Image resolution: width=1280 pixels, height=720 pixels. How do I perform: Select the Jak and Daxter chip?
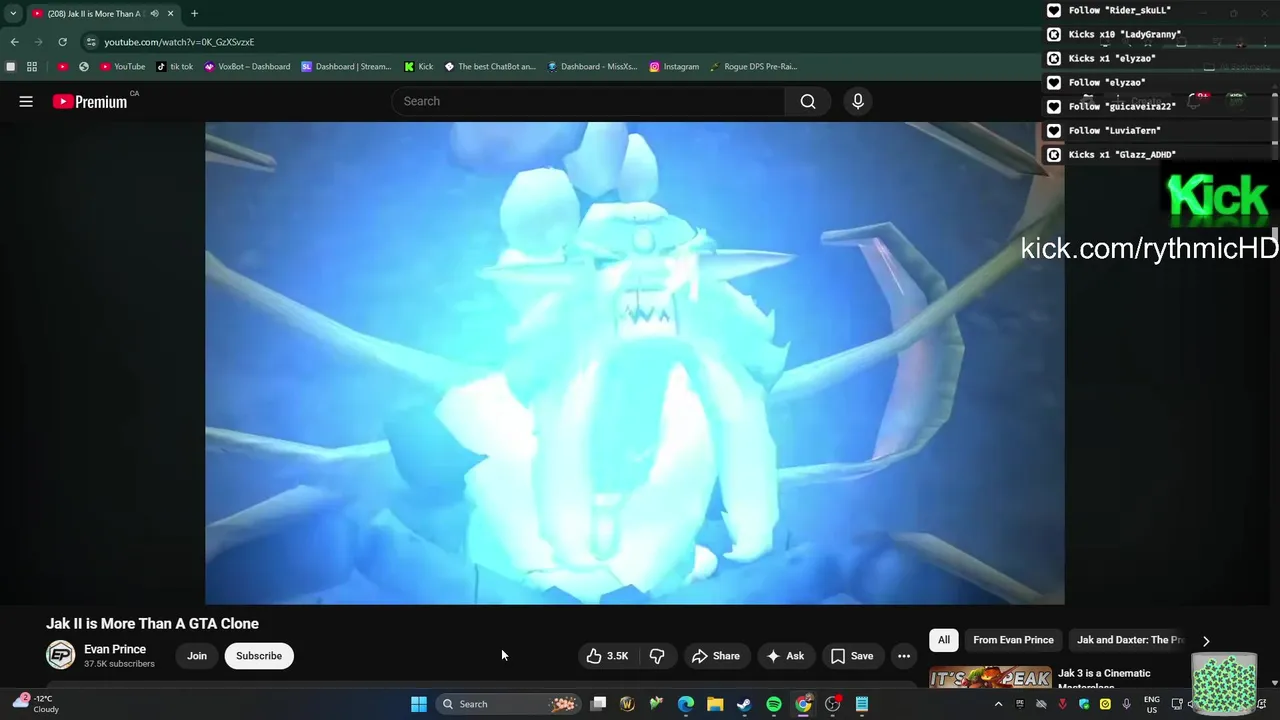click(x=1130, y=640)
